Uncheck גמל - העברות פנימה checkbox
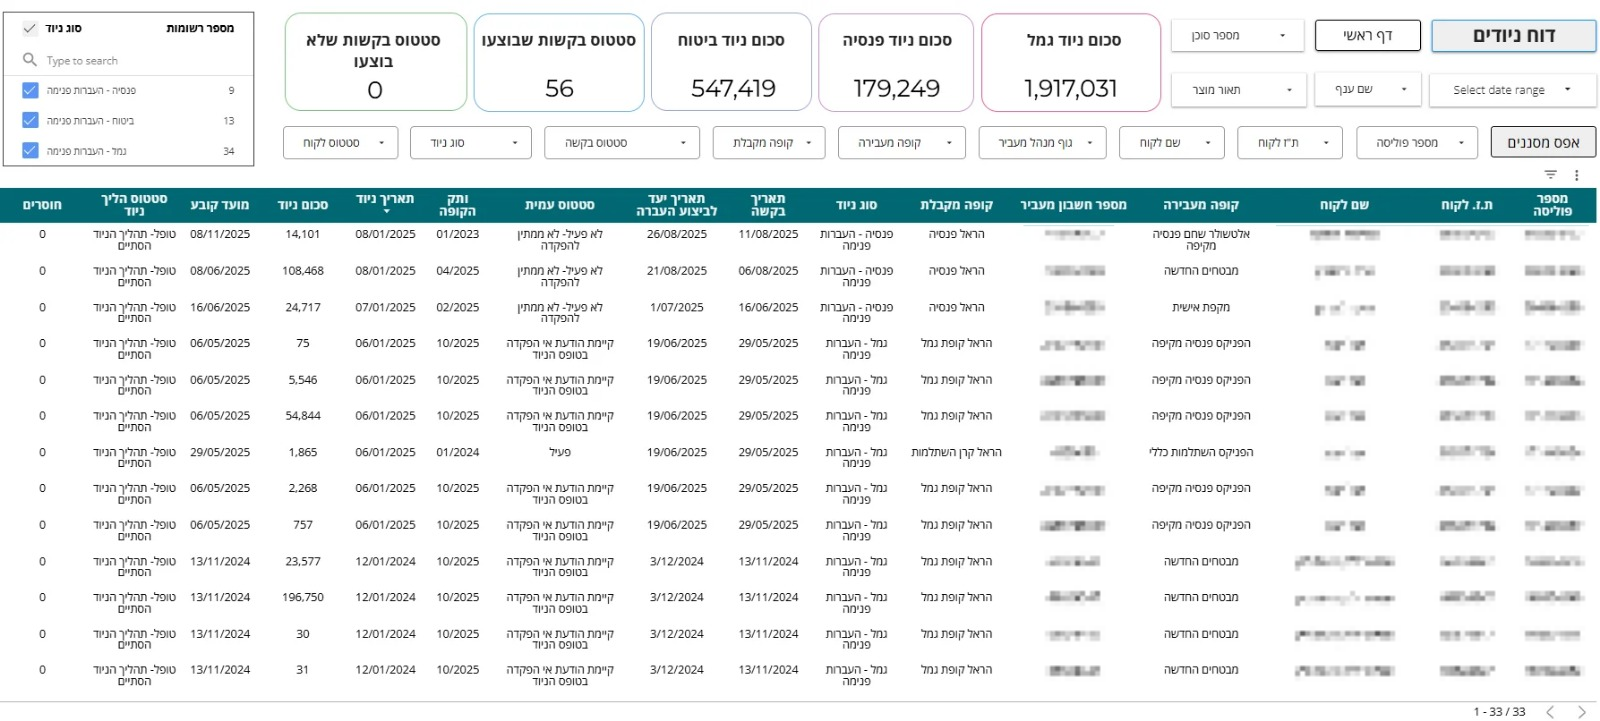 (x=30, y=151)
